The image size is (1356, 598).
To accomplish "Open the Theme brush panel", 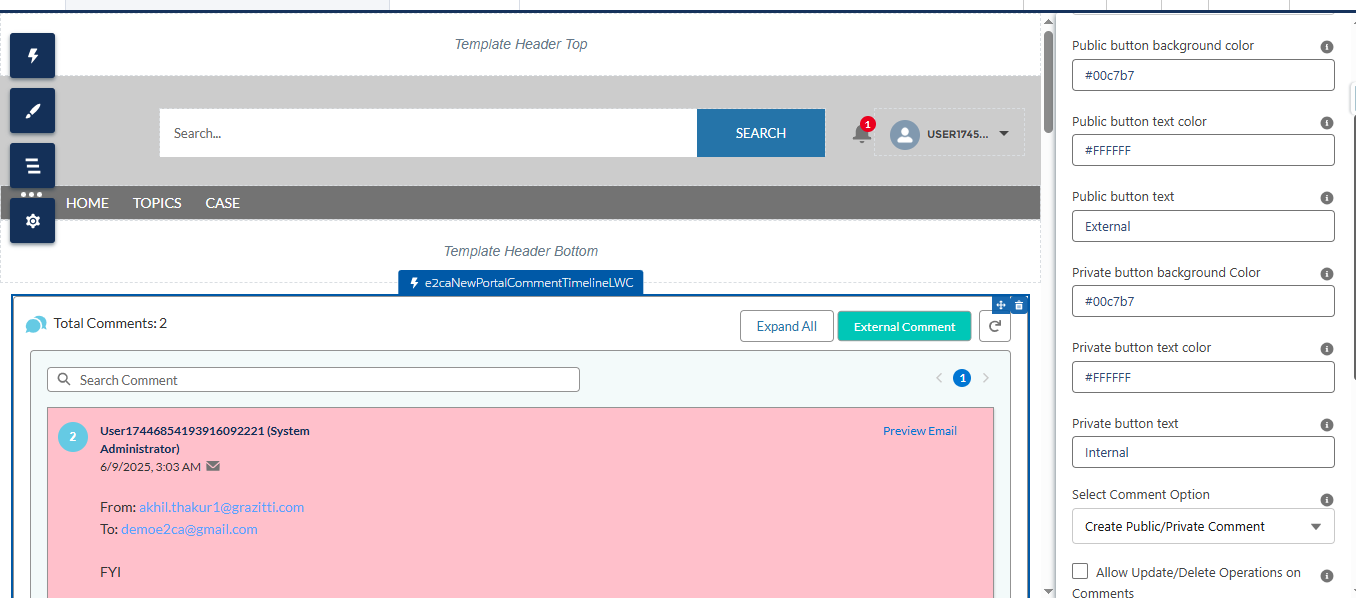I will [x=32, y=110].
